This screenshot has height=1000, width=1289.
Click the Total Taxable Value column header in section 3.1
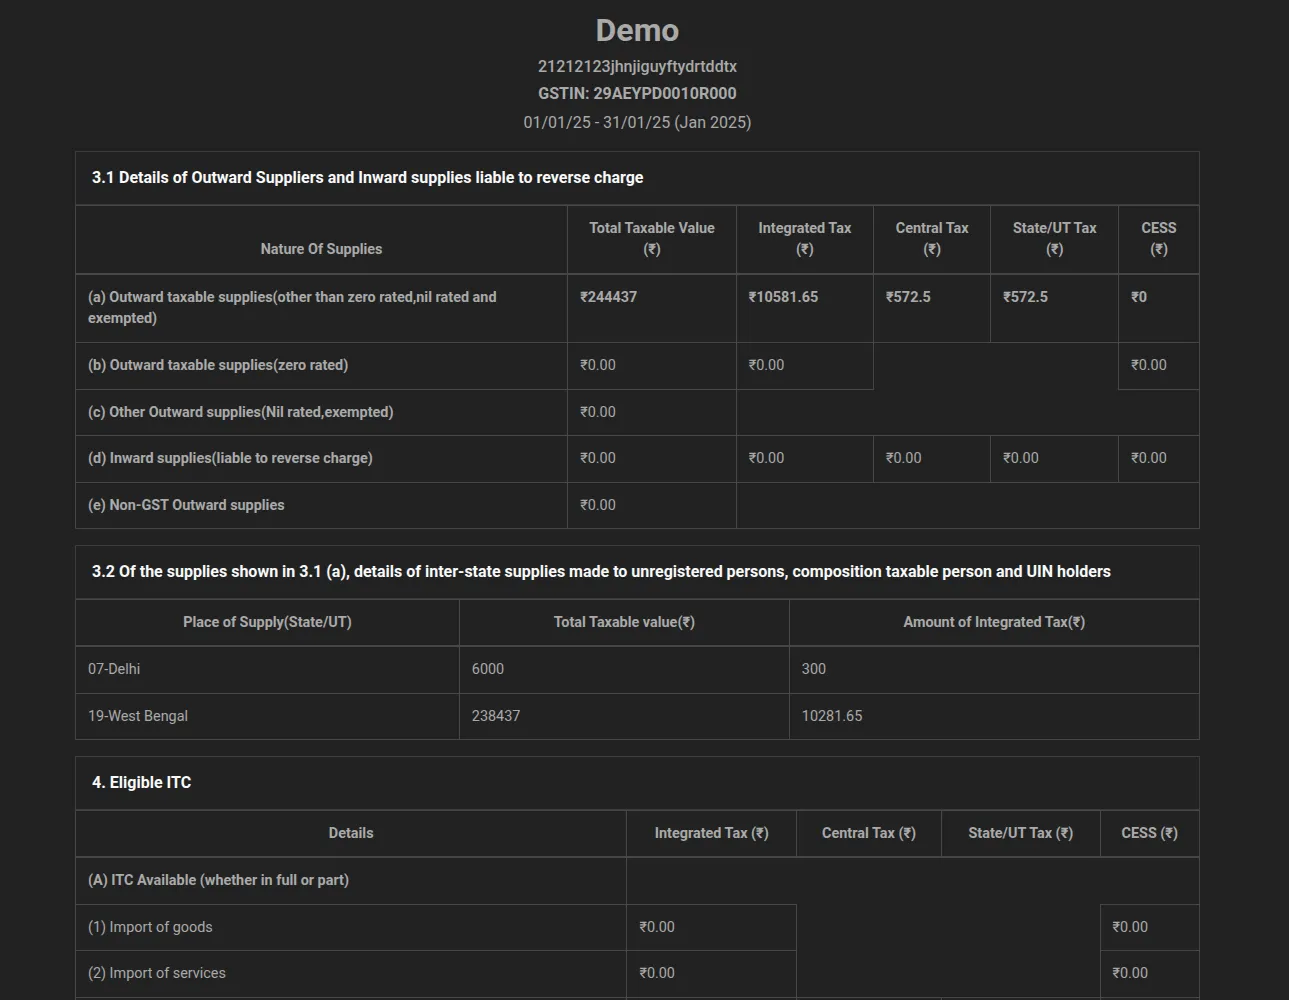[652, 239]
